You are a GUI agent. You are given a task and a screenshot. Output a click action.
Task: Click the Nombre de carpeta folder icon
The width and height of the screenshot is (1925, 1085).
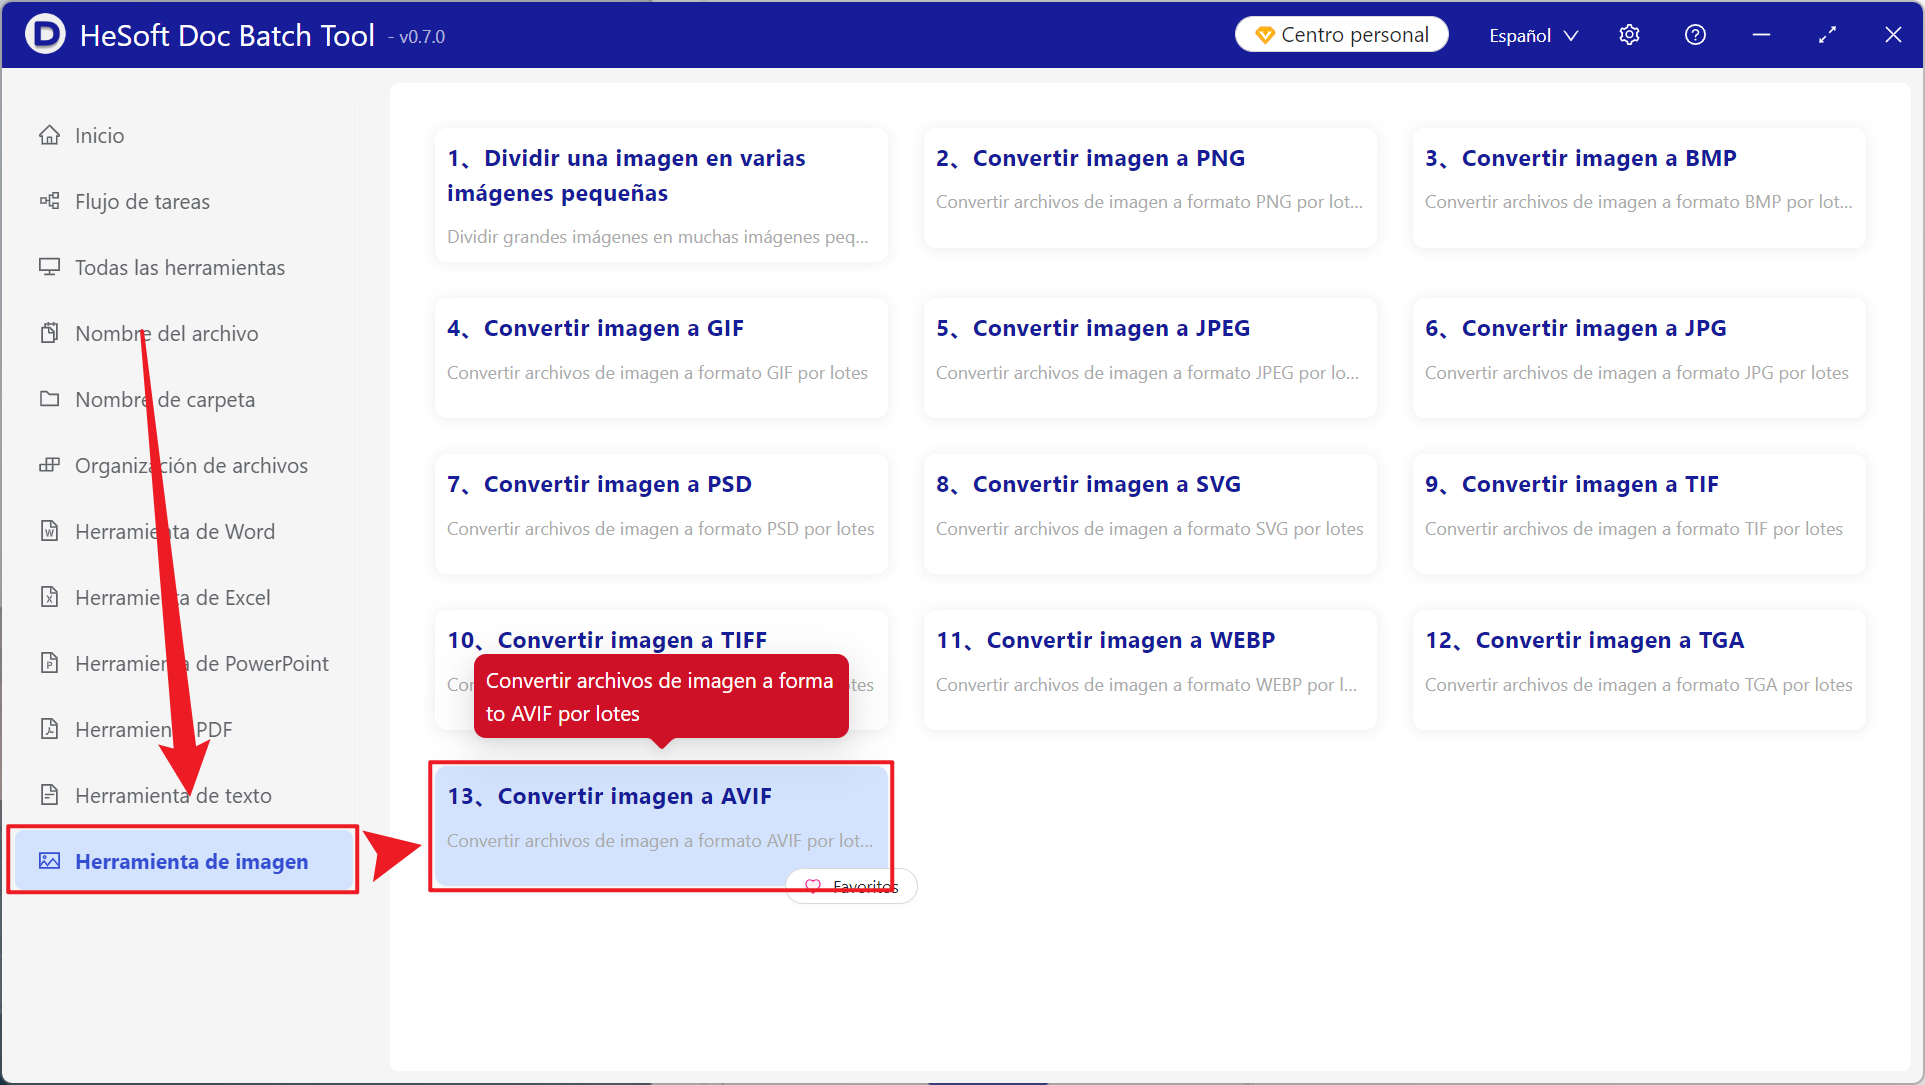pos(49,399)
